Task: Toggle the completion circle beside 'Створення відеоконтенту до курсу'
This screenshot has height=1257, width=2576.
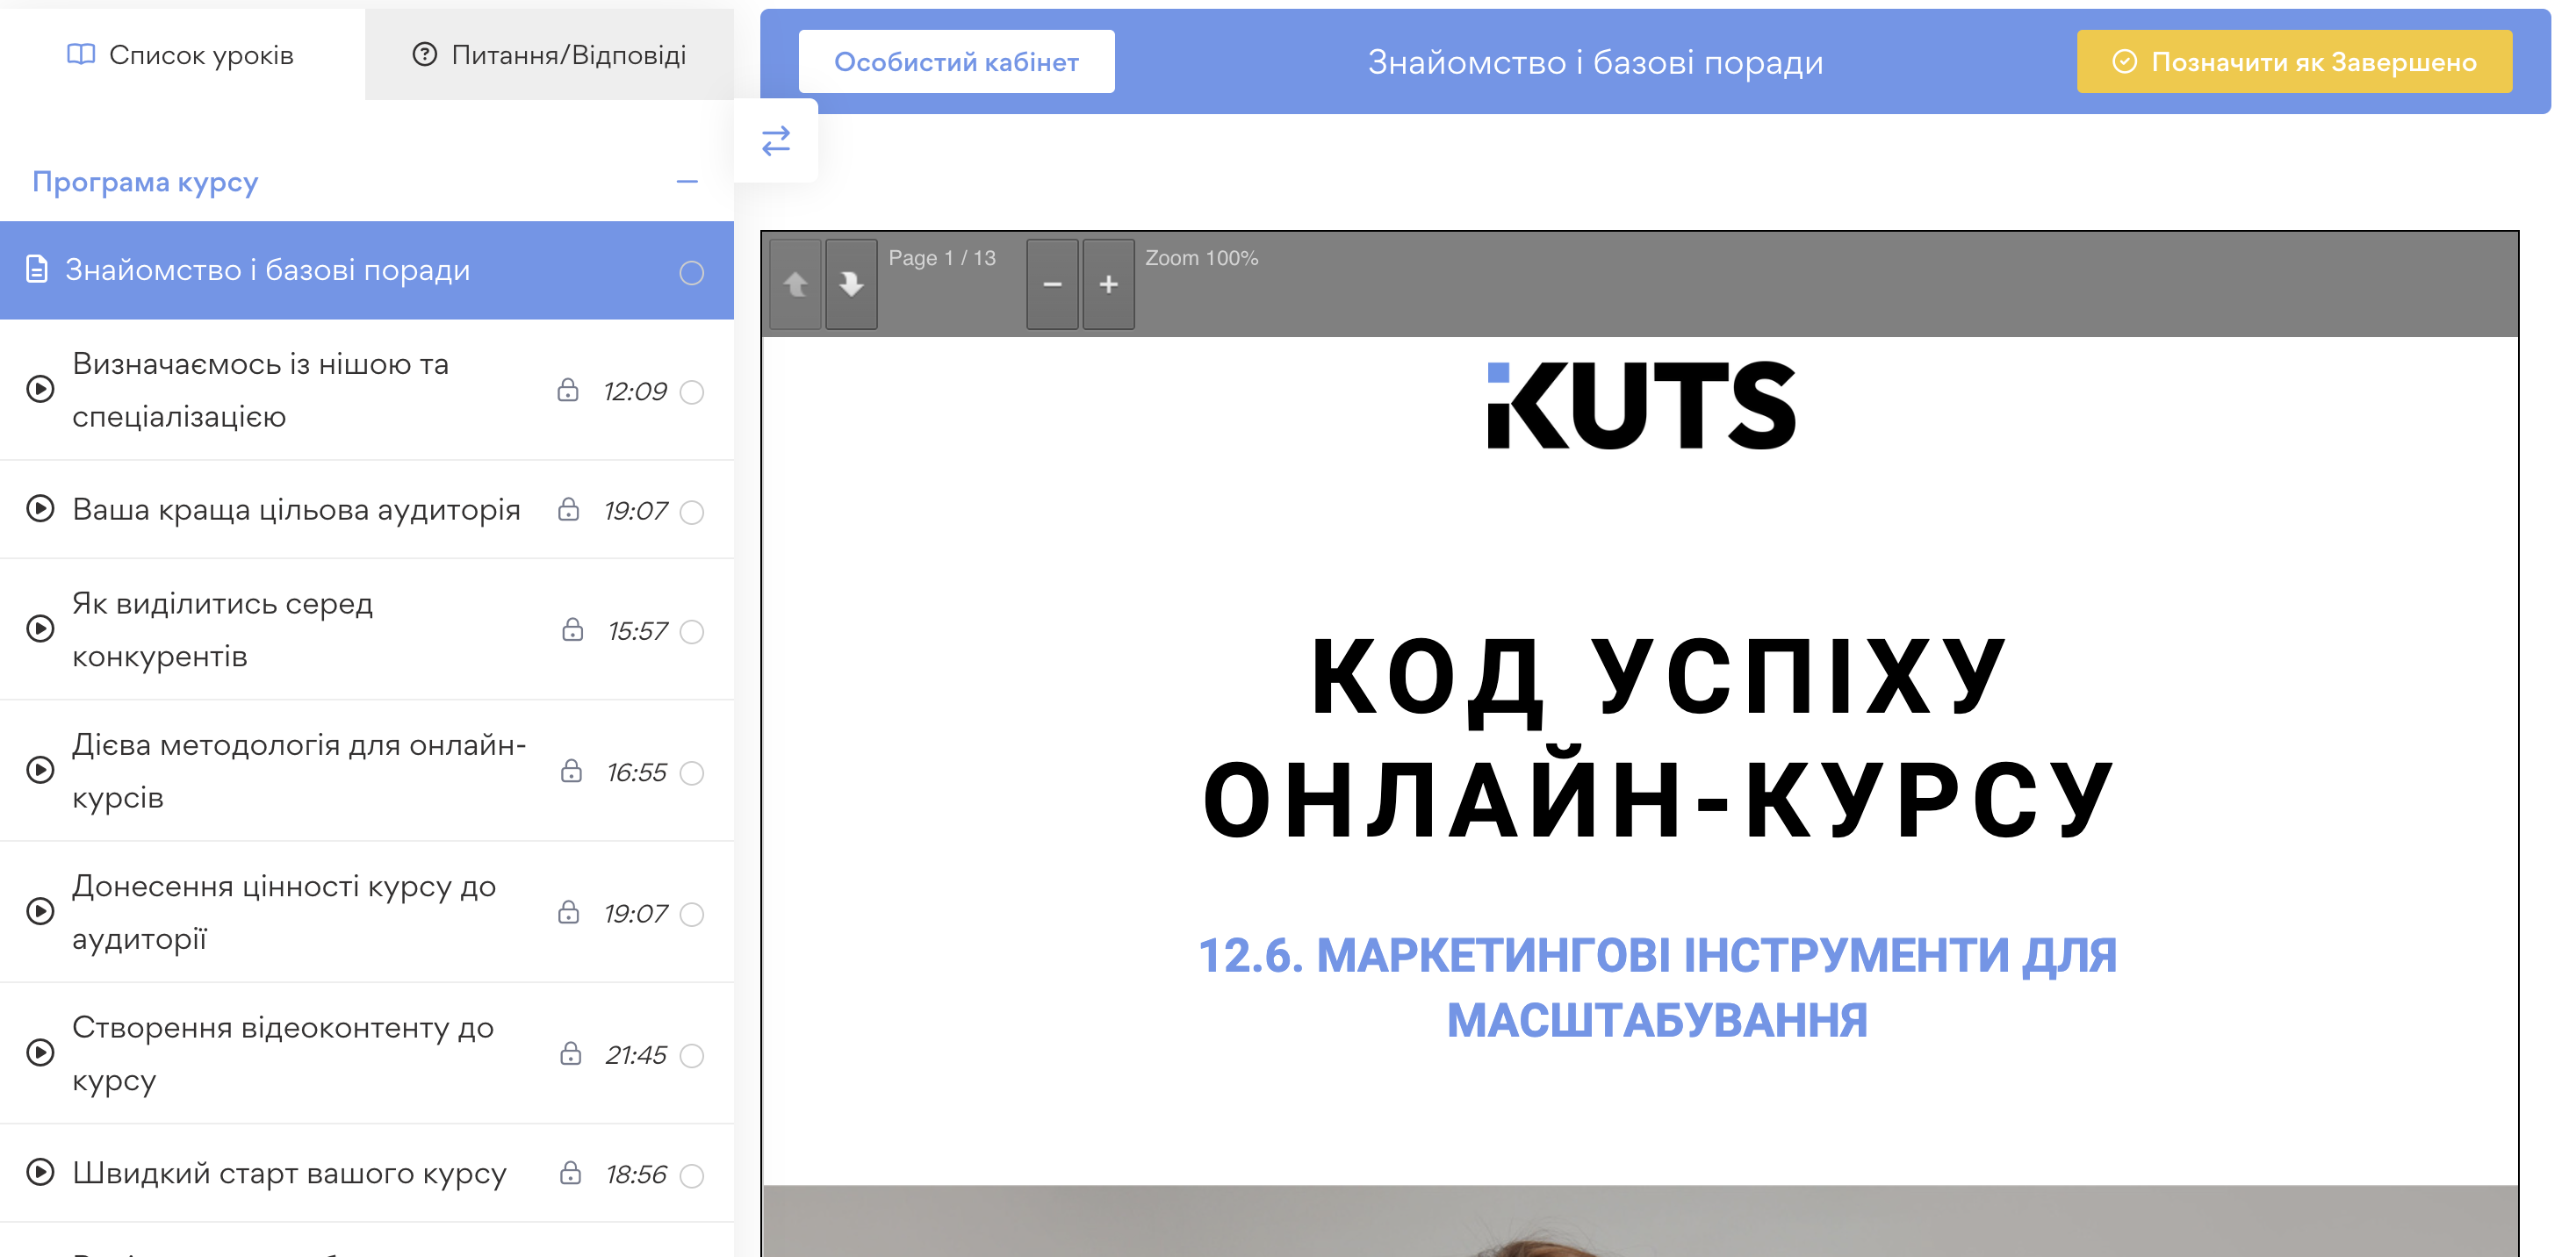Action: [x=692, y=1055]
